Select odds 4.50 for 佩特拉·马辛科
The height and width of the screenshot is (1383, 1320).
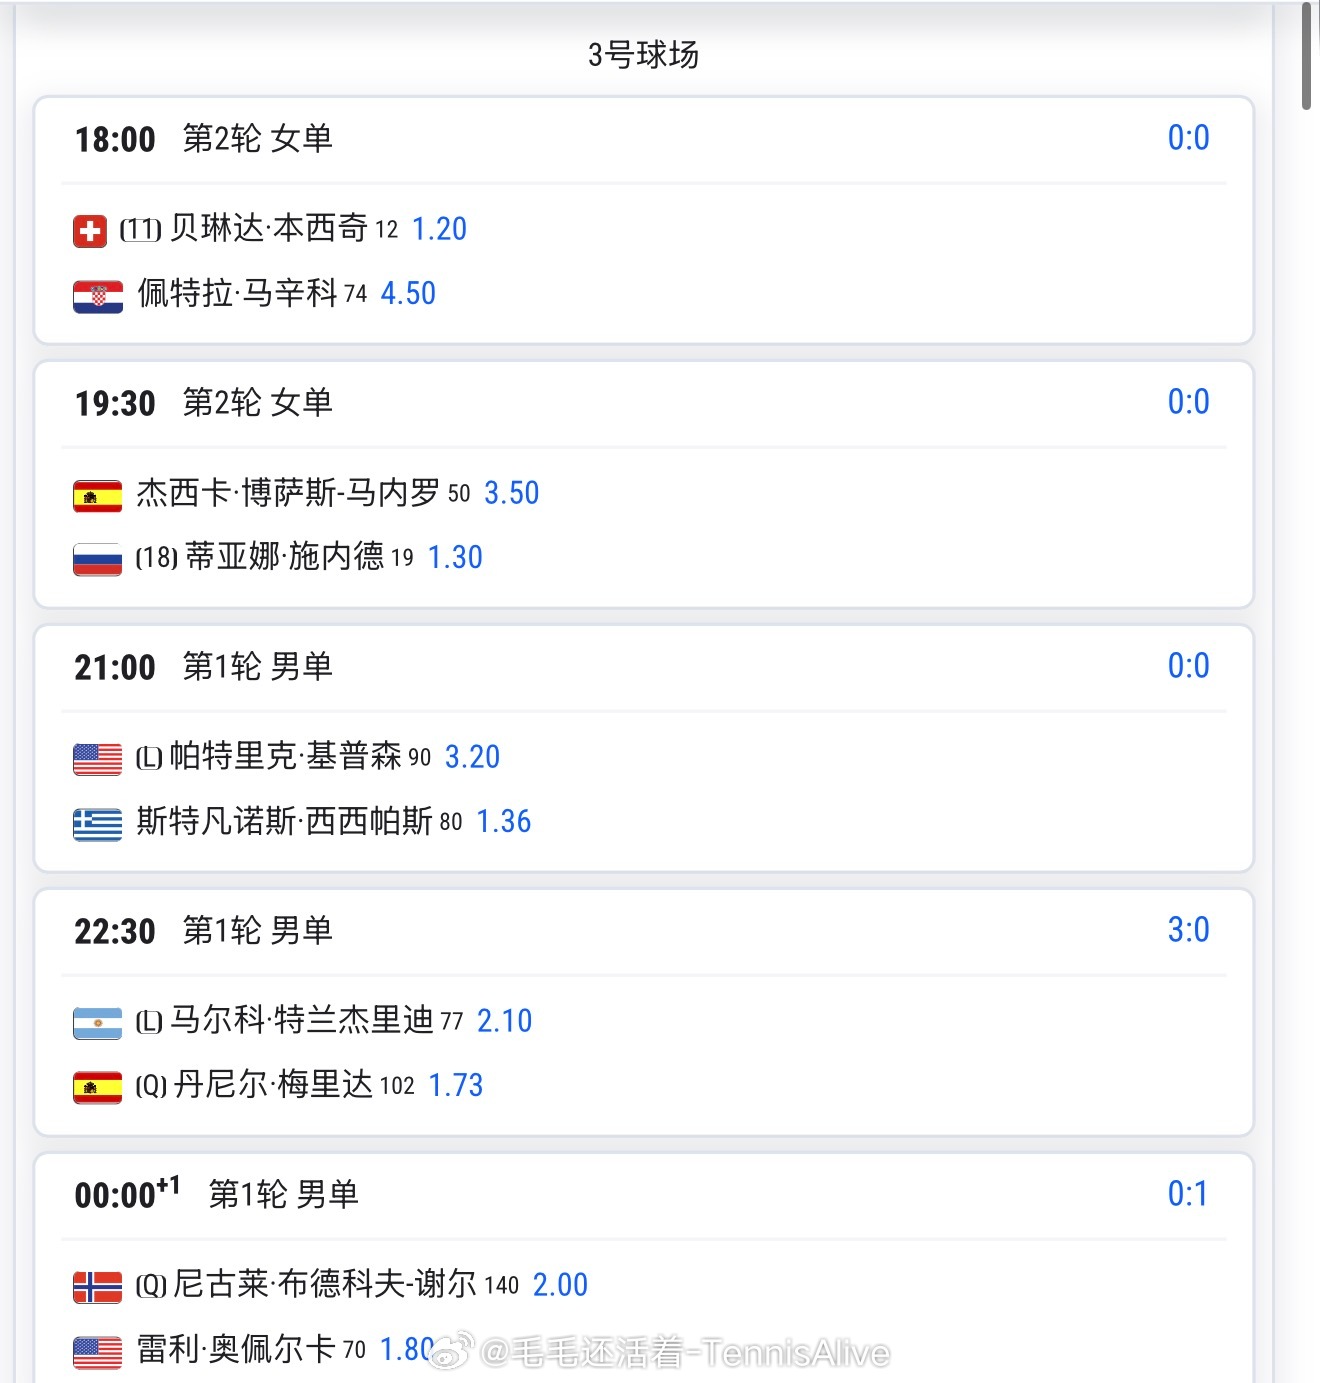click(408, 294)
